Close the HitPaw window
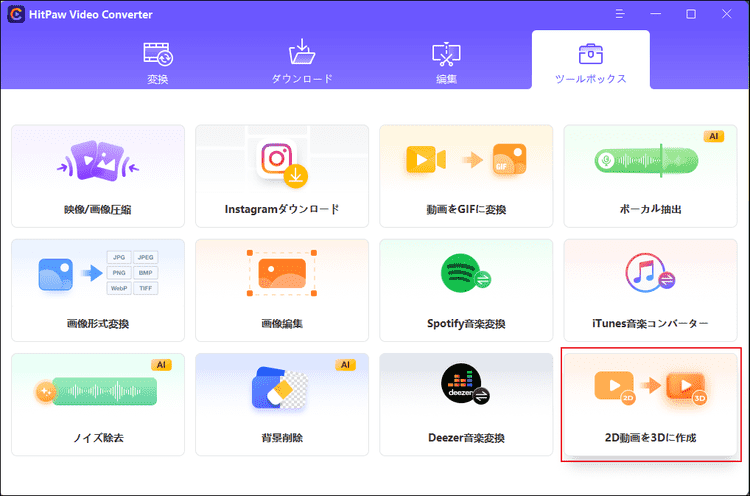750x496 pixels. 727,14
